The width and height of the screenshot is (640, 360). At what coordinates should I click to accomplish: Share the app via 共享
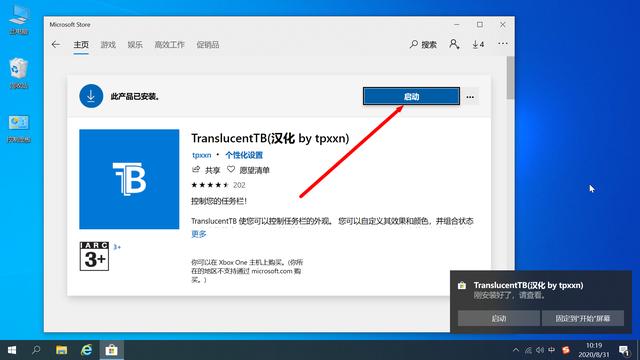tap(206, 170)
